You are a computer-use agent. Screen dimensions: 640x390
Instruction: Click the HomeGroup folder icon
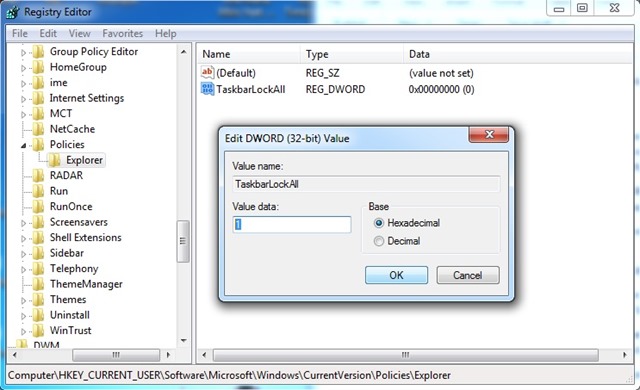[x=38, y=67]
